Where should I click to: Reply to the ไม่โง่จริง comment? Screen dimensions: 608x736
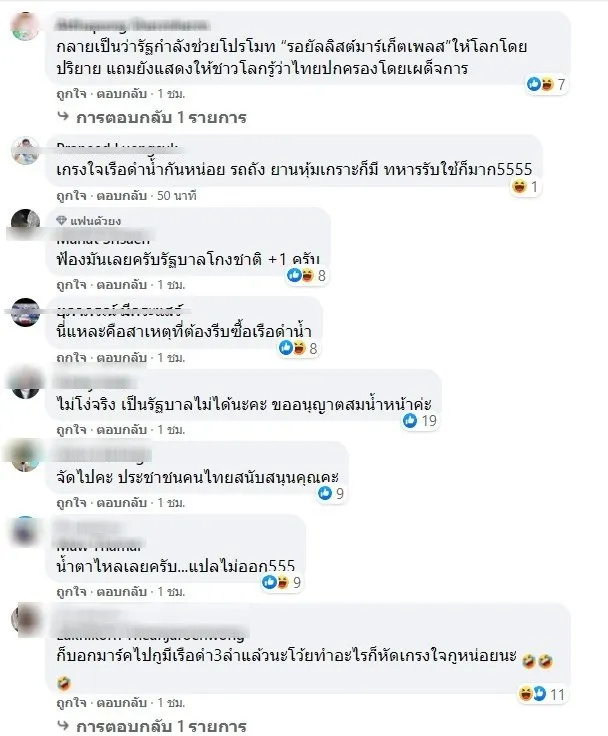122,430
